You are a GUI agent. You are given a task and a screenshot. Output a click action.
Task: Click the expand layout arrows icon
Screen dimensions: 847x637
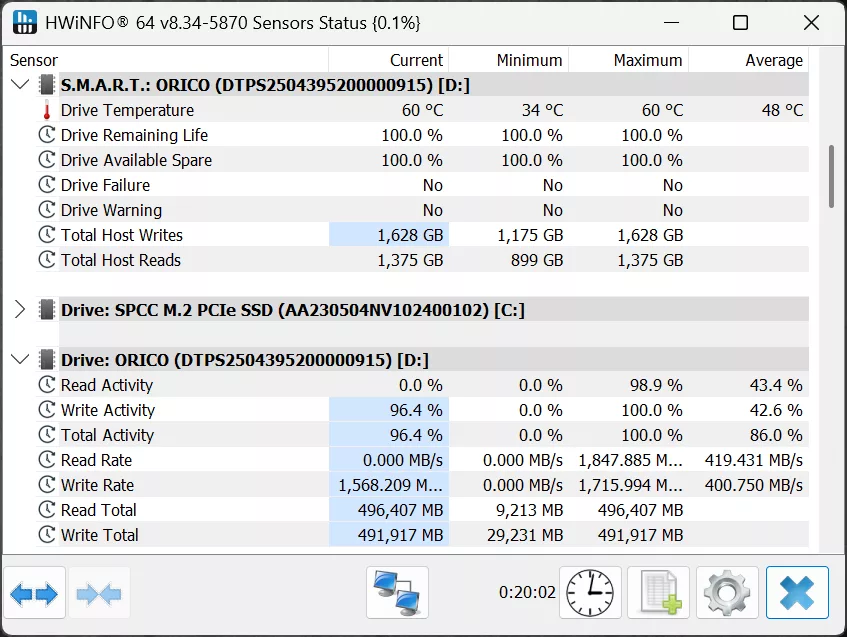(x=35, y=593)
